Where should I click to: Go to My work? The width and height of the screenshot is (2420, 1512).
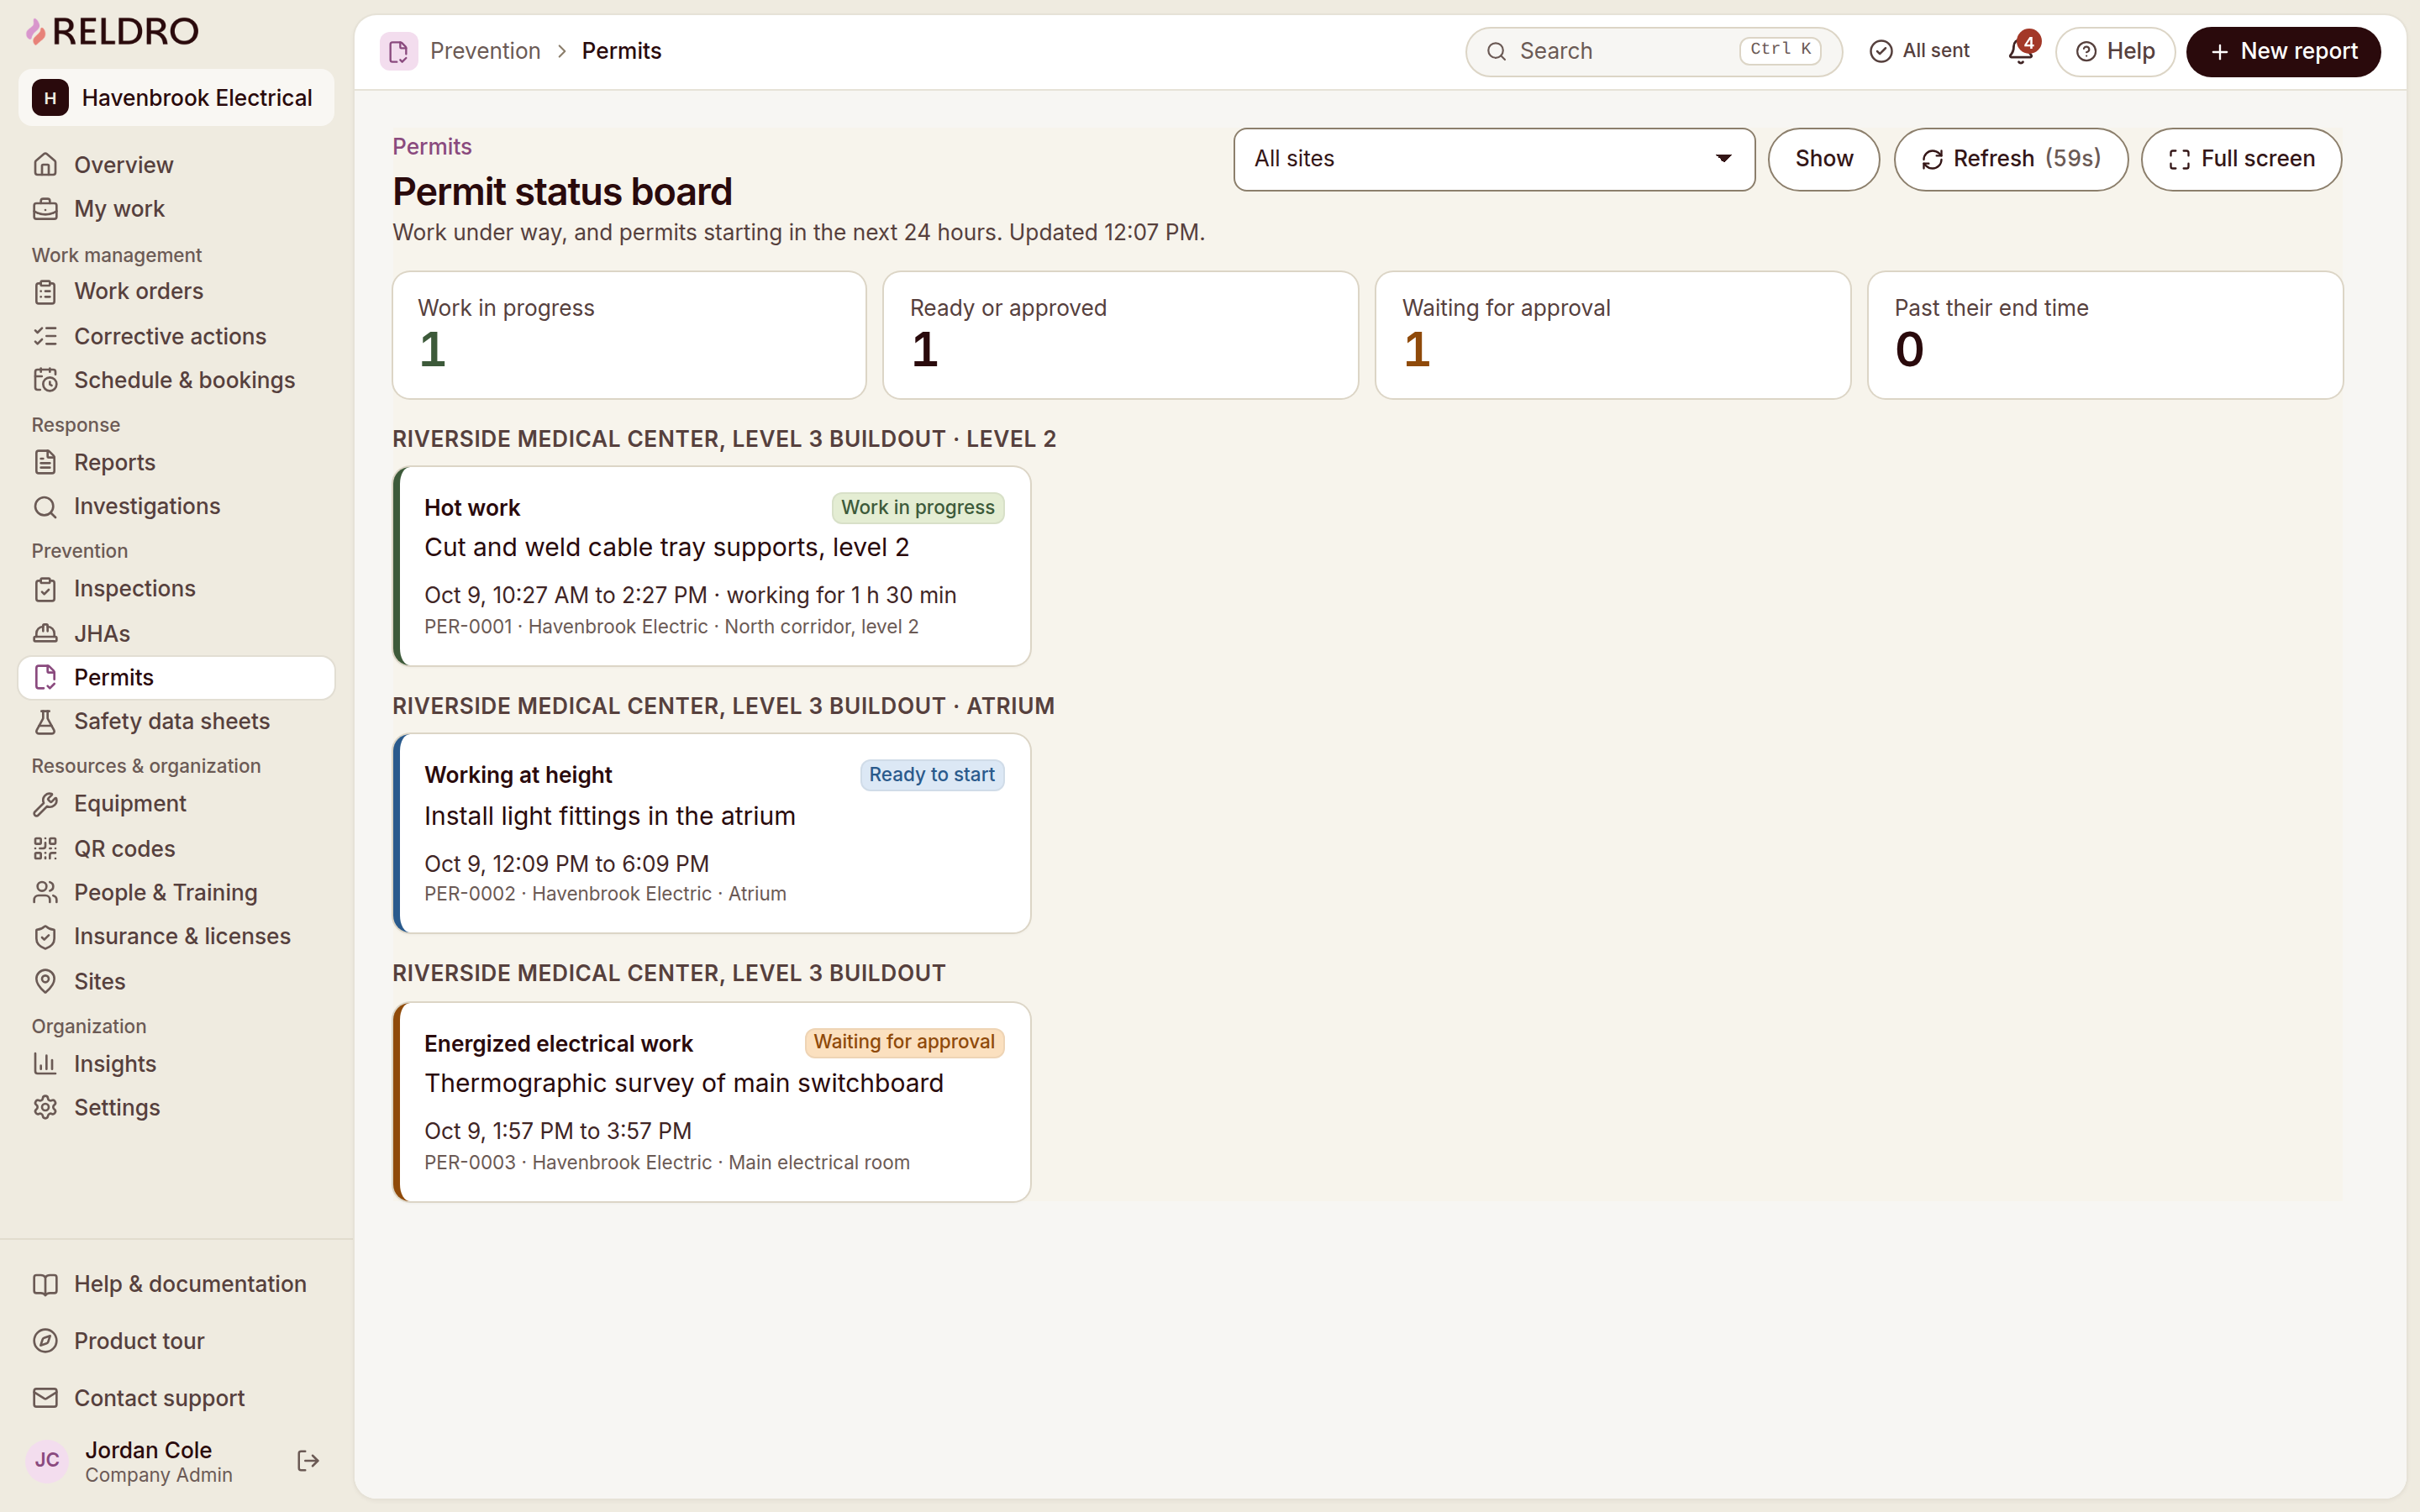[176, 209]
